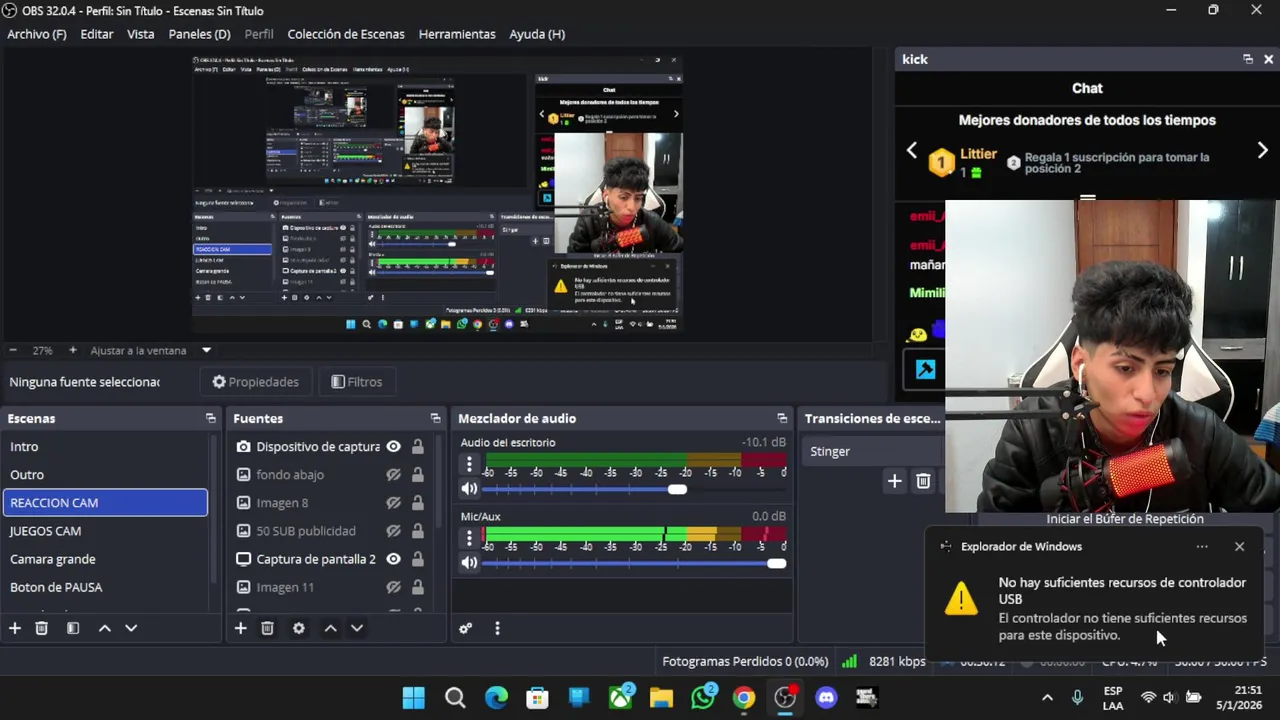The height and width of the screenshot is (720, 1280).
Task: Show the fondo abajo source
Action: point(394,475)
